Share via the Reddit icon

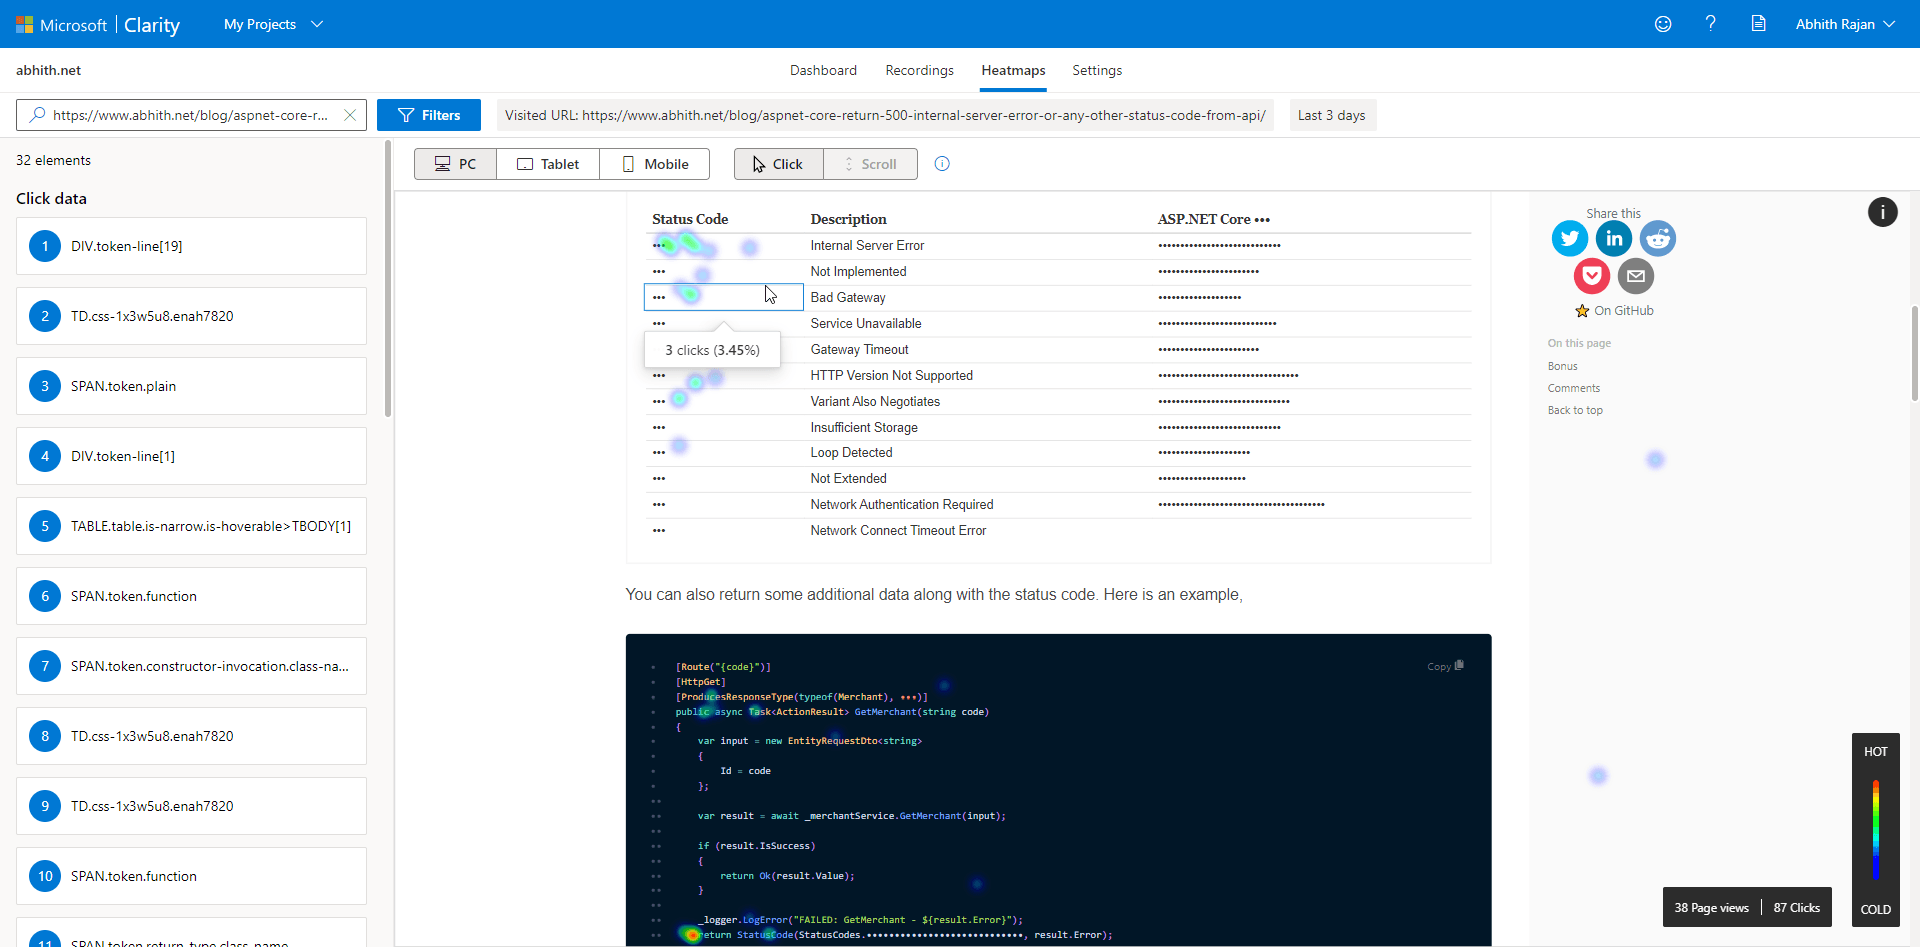coord(1657,239)
